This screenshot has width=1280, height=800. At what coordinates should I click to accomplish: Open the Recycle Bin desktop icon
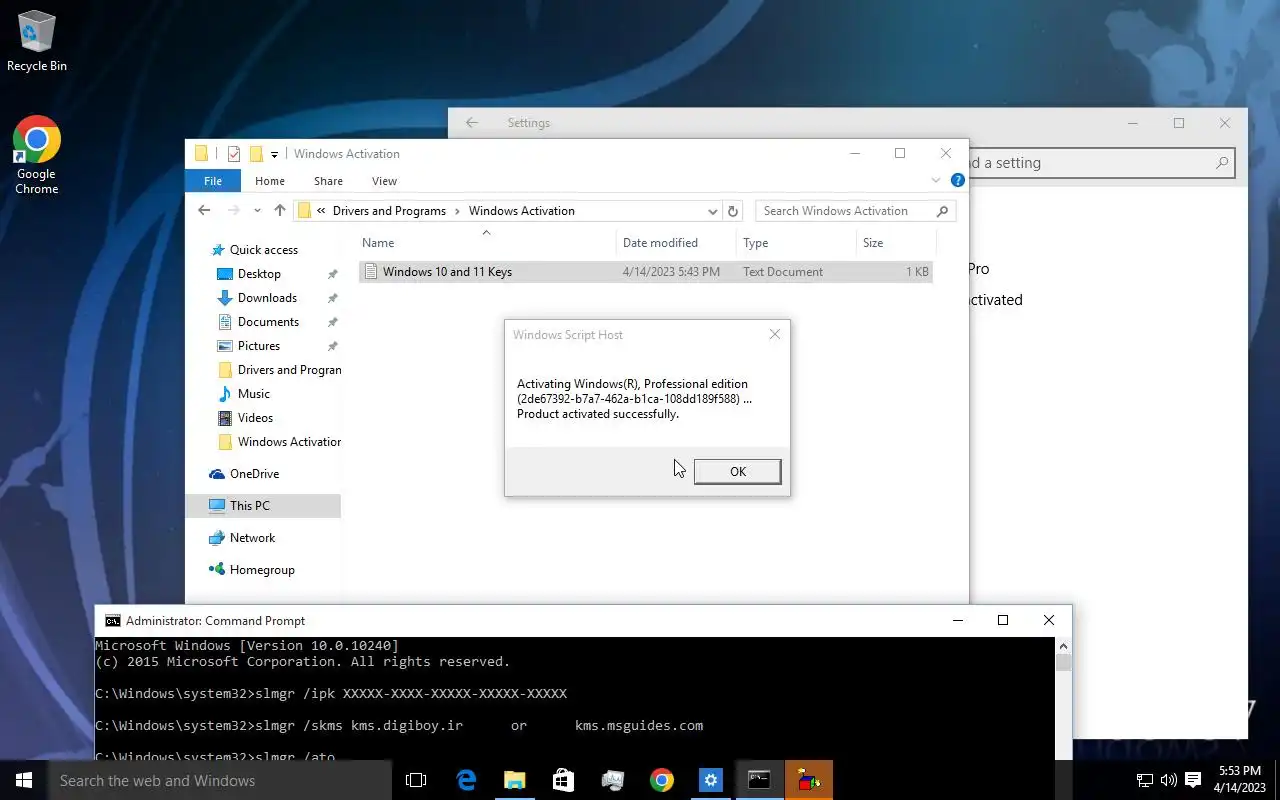37,41
